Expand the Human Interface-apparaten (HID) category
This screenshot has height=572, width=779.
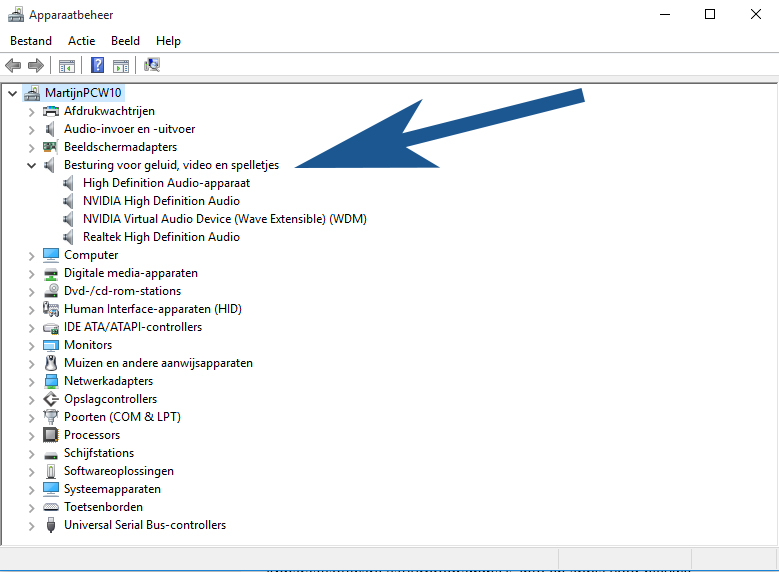(x=31, y=310)
